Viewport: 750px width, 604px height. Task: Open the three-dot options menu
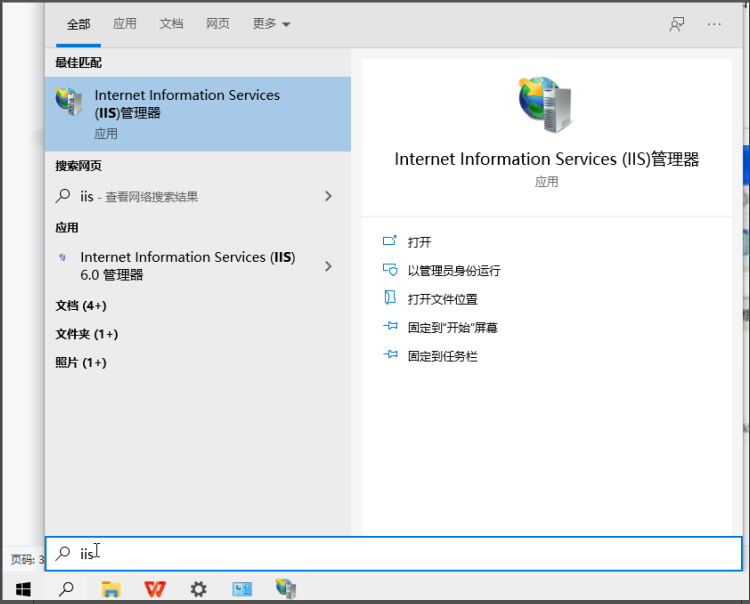point(714,24)
